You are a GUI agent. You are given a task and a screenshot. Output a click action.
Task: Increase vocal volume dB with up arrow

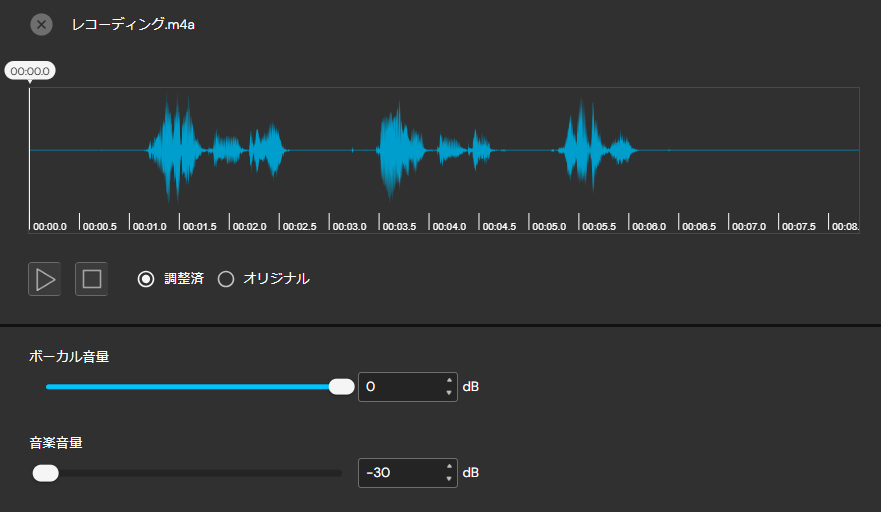coord(449,380)
